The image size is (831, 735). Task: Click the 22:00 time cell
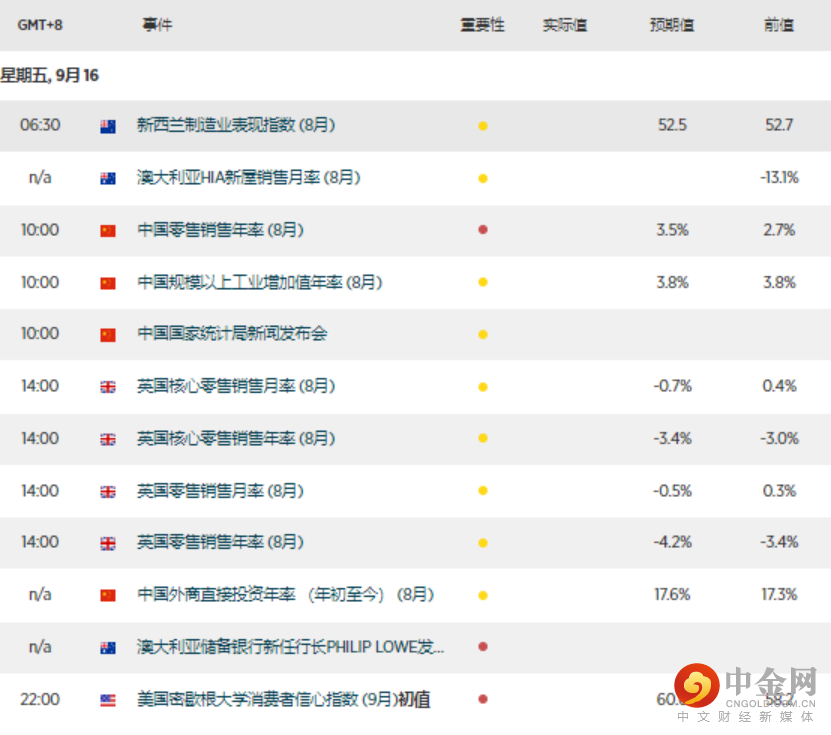pyautogui.click(x=40, y=699)
